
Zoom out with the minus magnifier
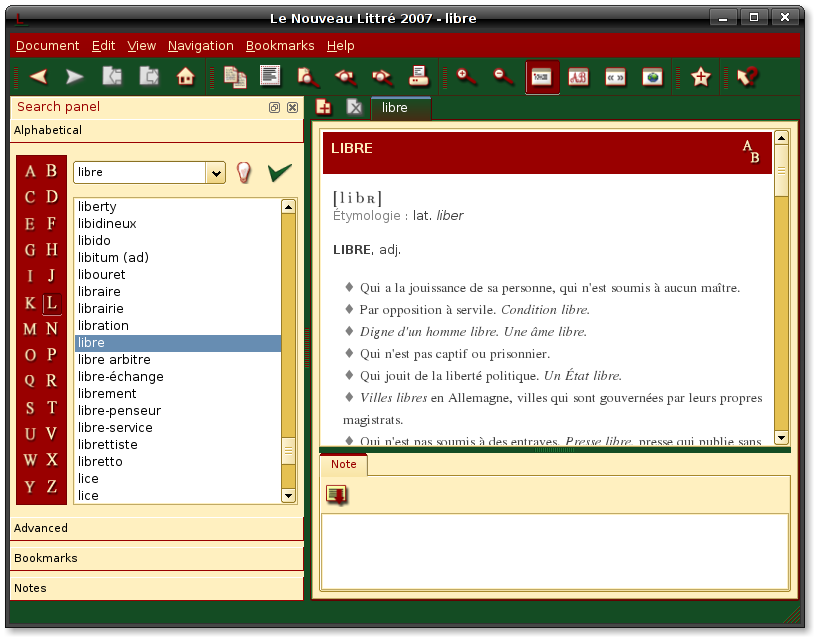(x=503, y=77)
